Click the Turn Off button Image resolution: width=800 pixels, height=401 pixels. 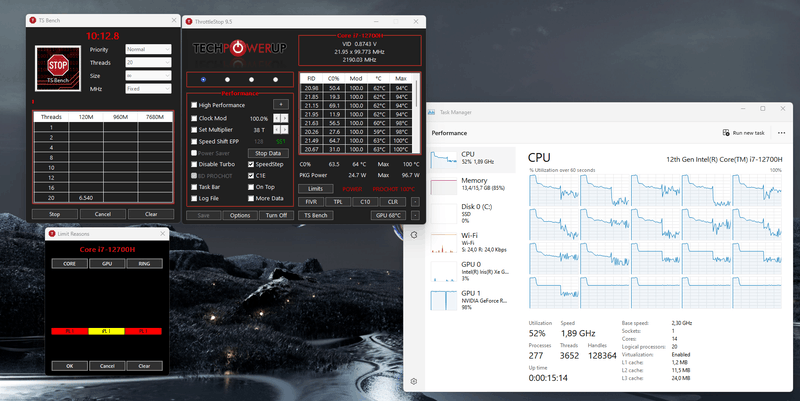tap(276, 215)
